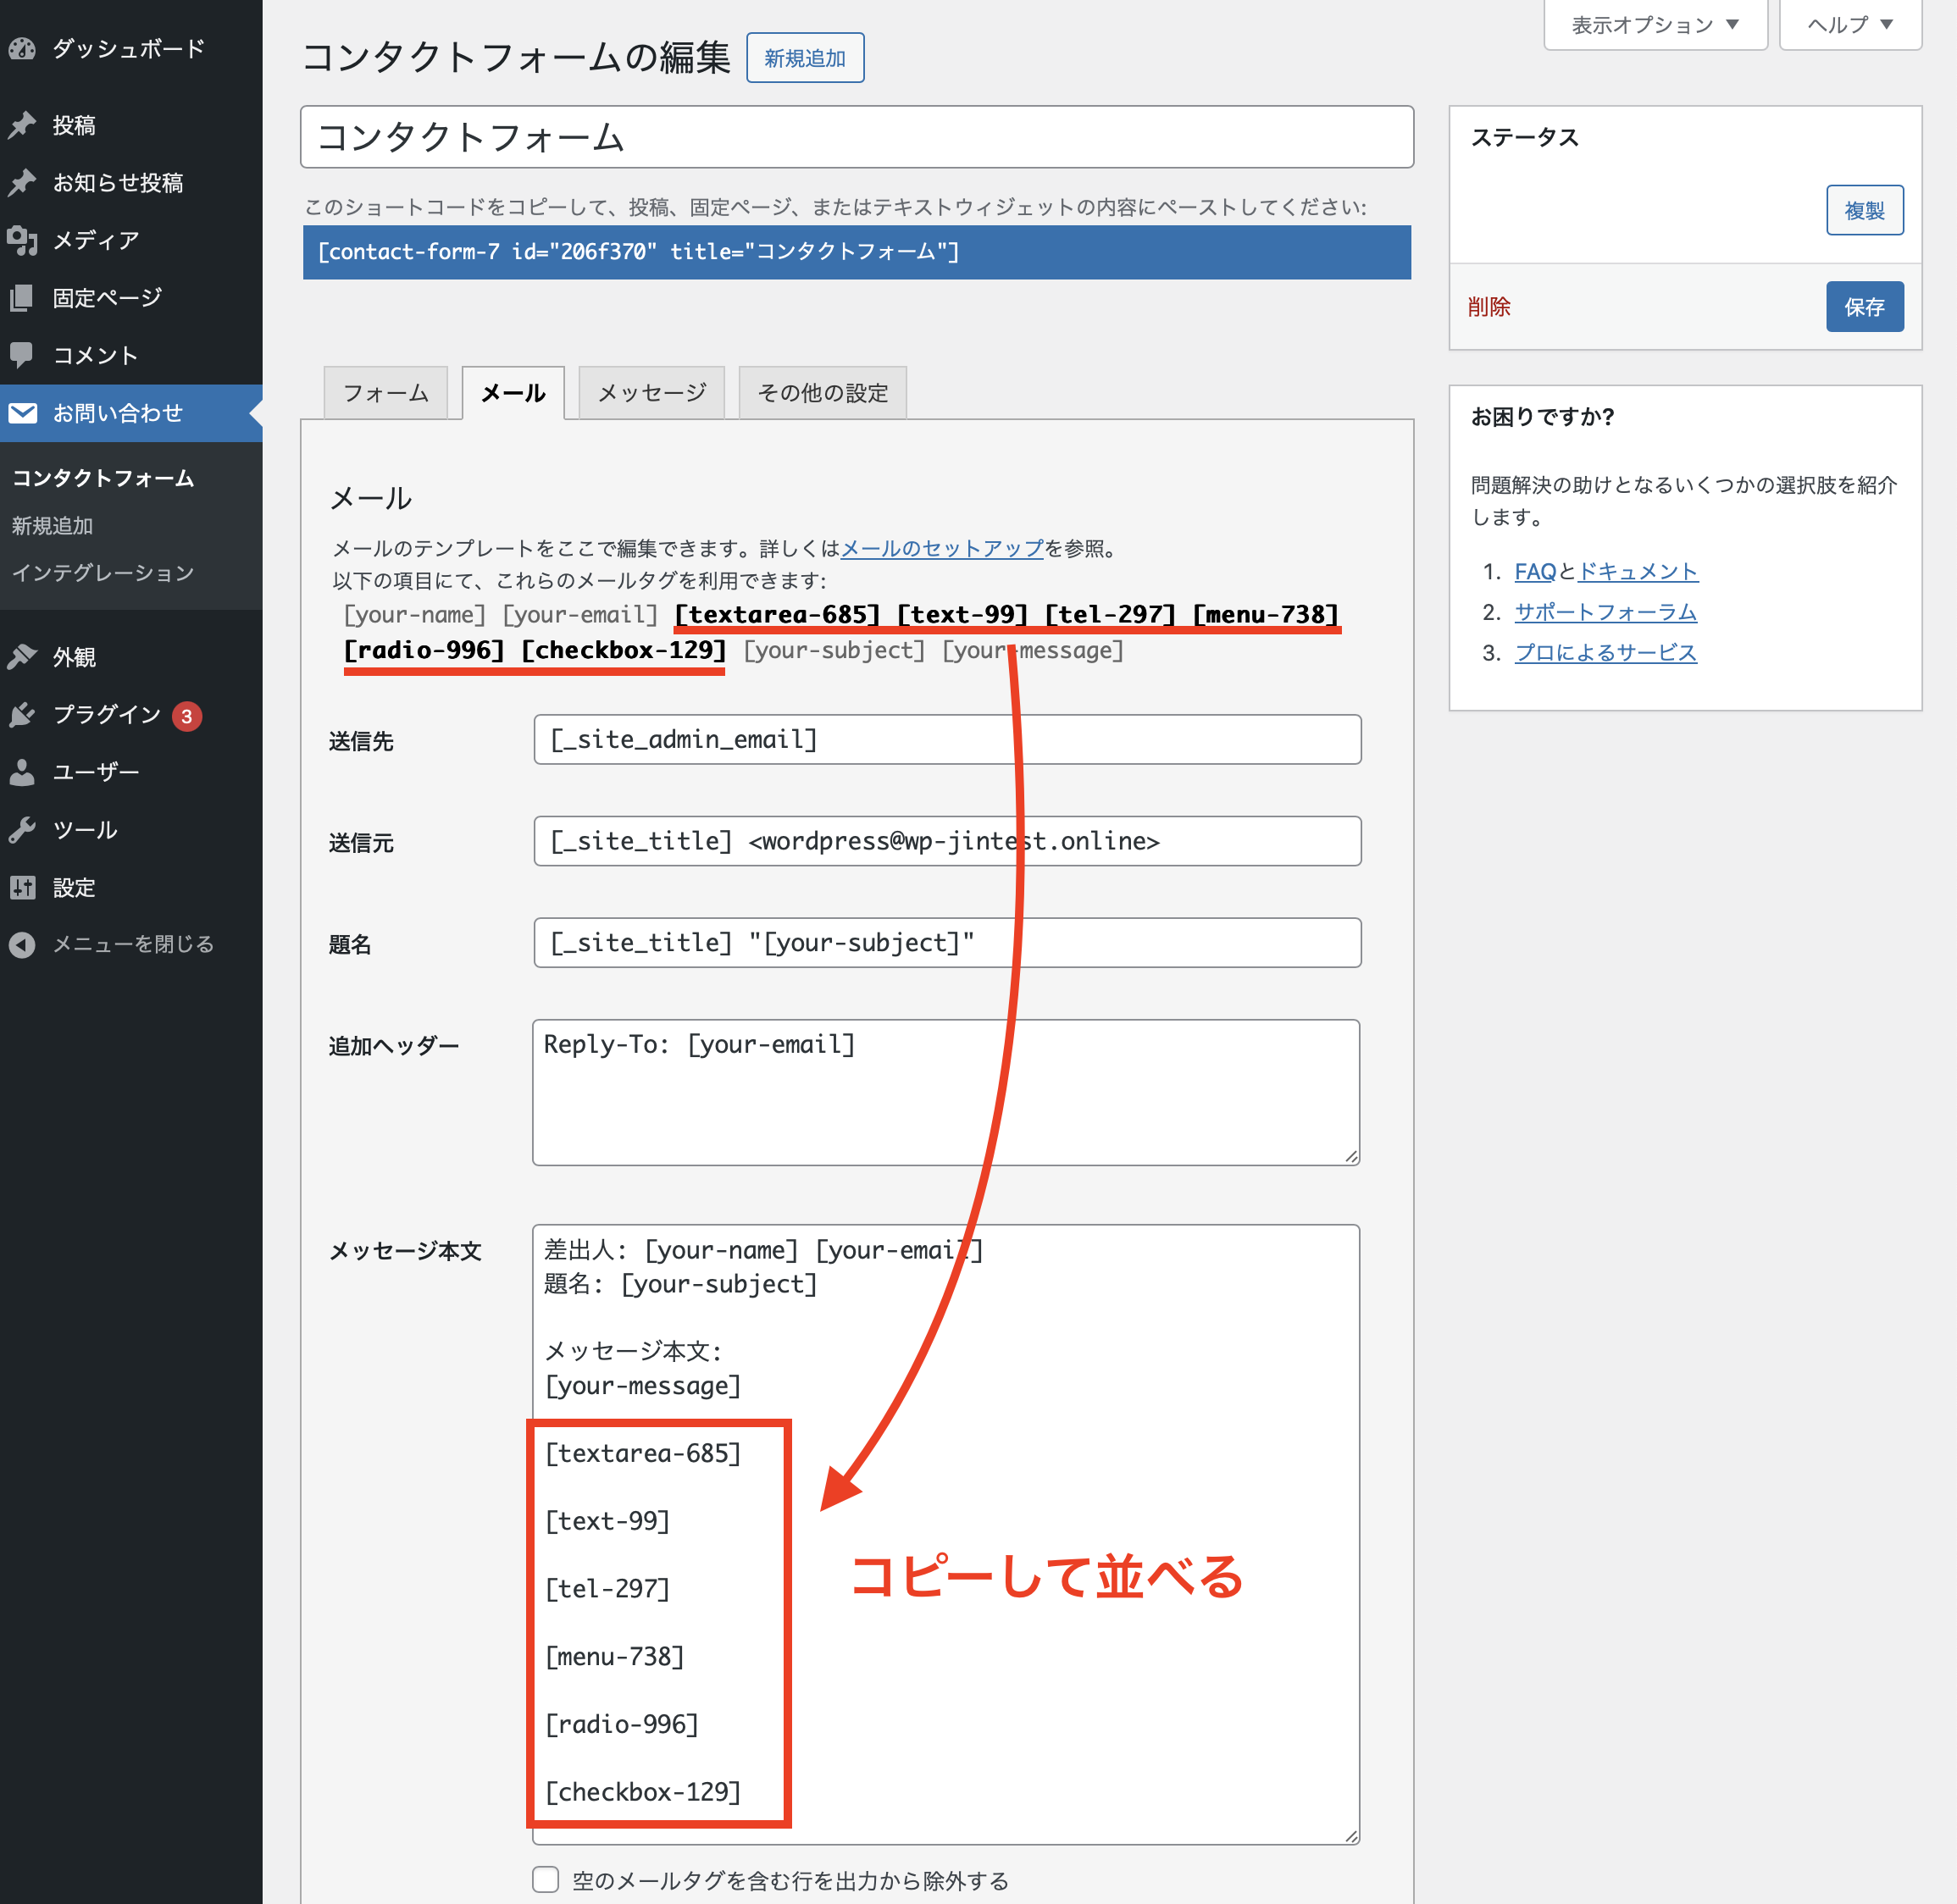Screen dimensions: 1957x1904
Task: Click the 複製 duplicate button
Action: pos(1864,210)
